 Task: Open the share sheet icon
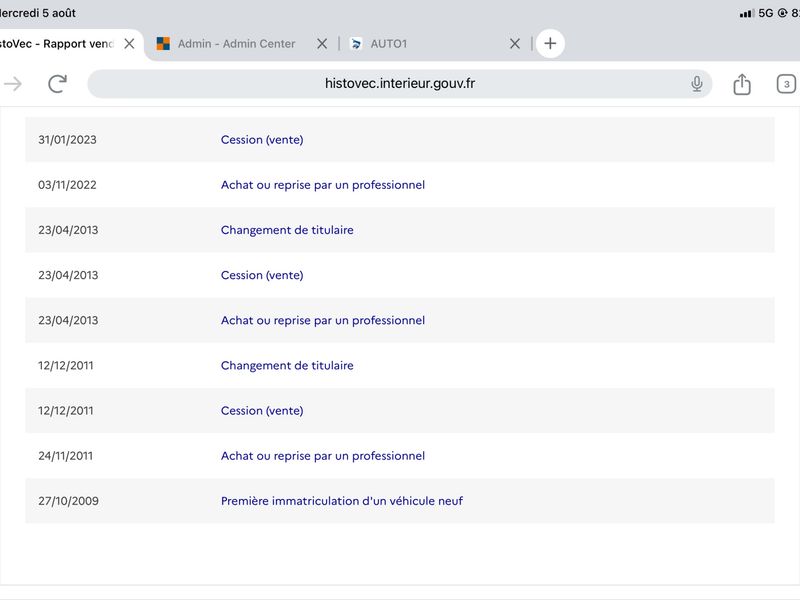coord(742,84)
